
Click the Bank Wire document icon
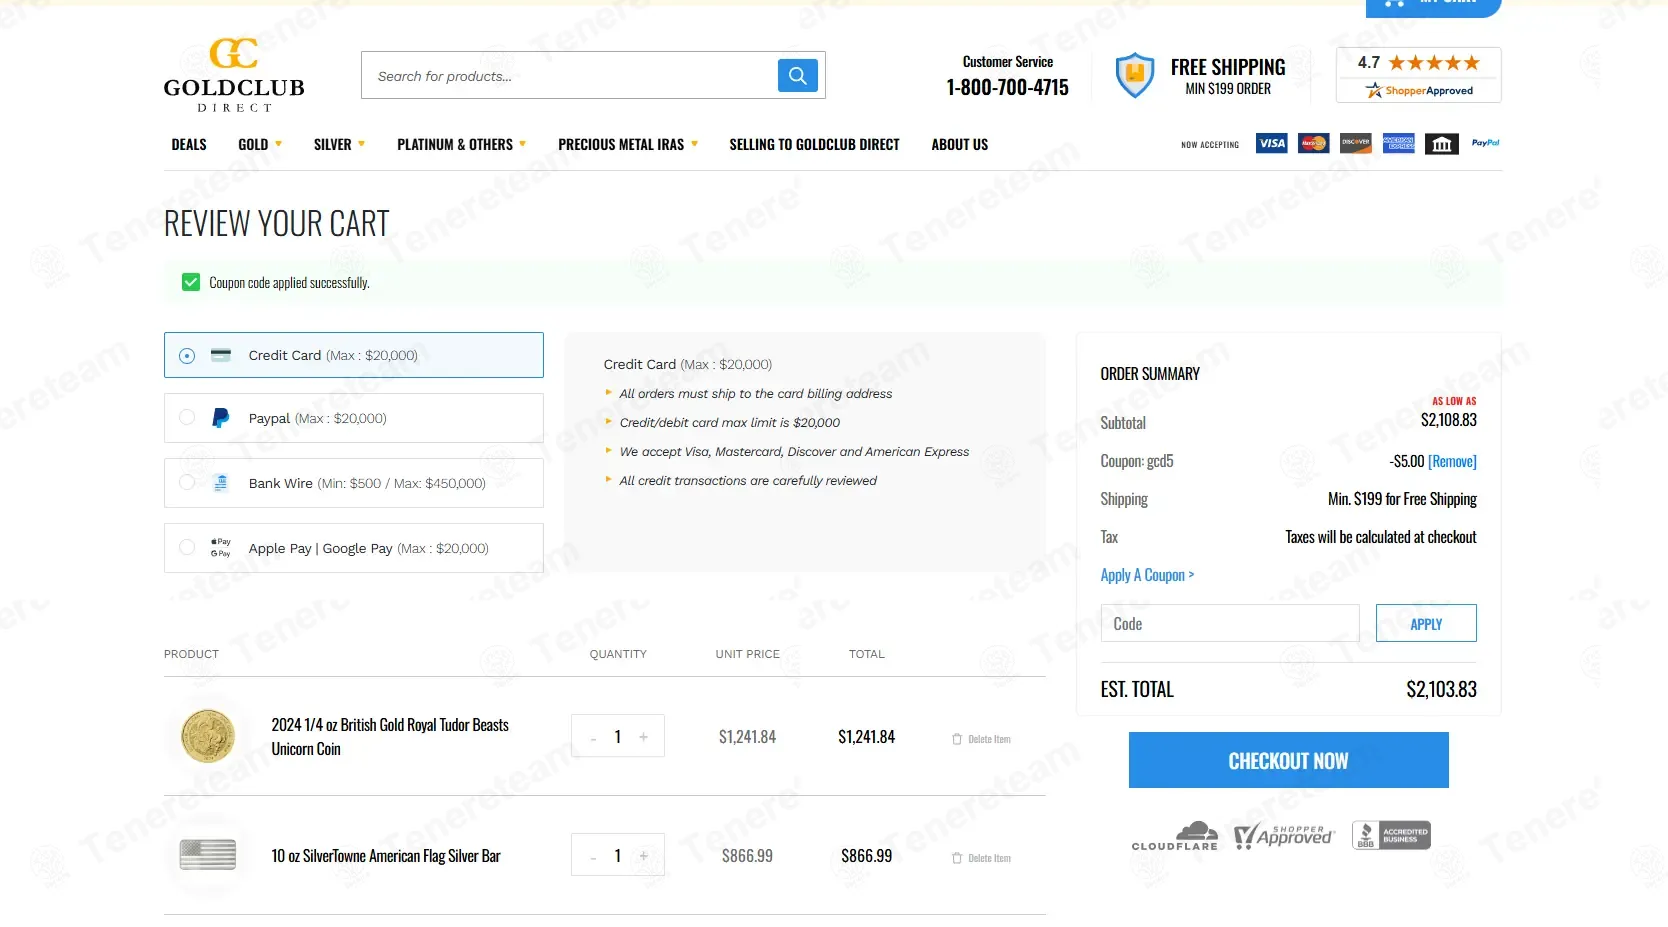pos(221,483)
